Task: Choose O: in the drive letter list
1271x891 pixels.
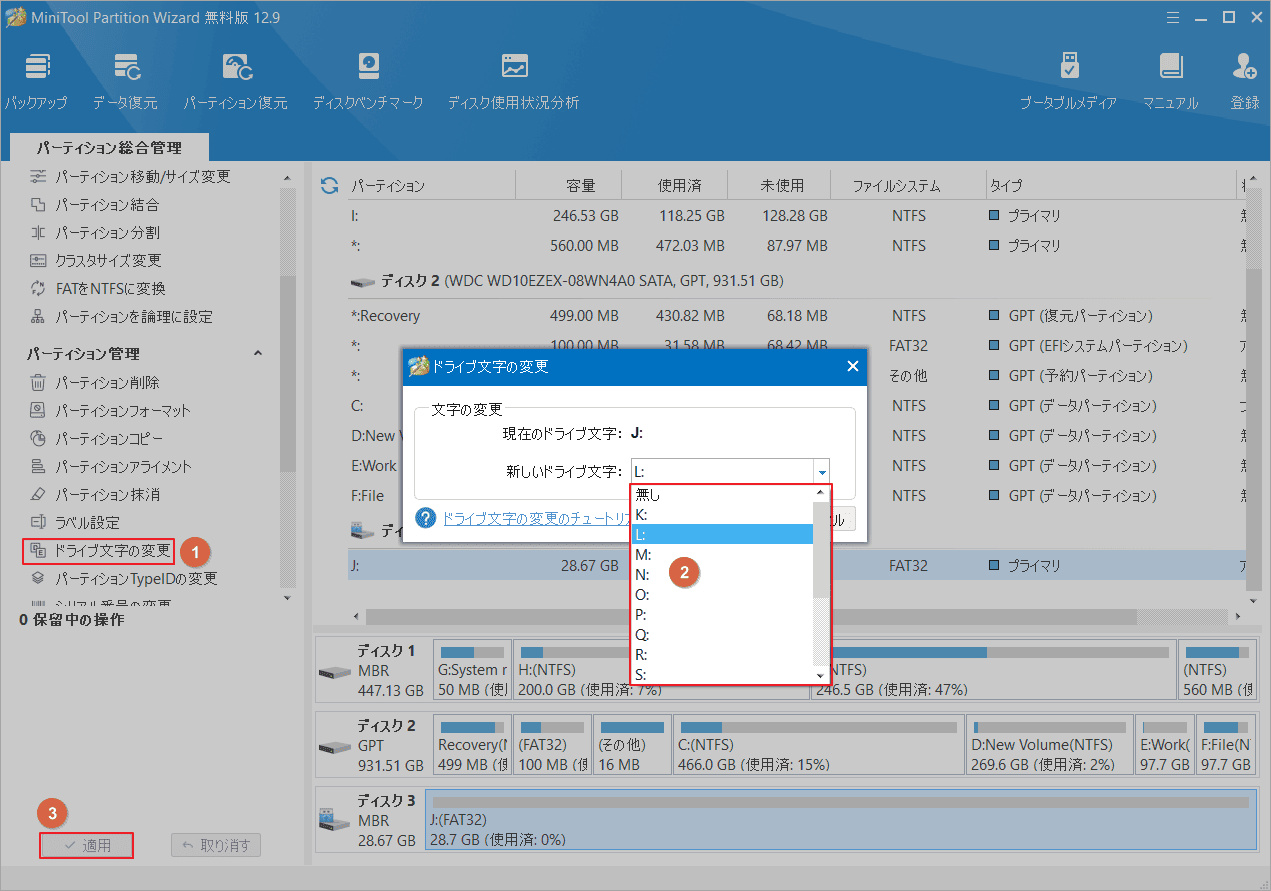Action: coord(722,595)
